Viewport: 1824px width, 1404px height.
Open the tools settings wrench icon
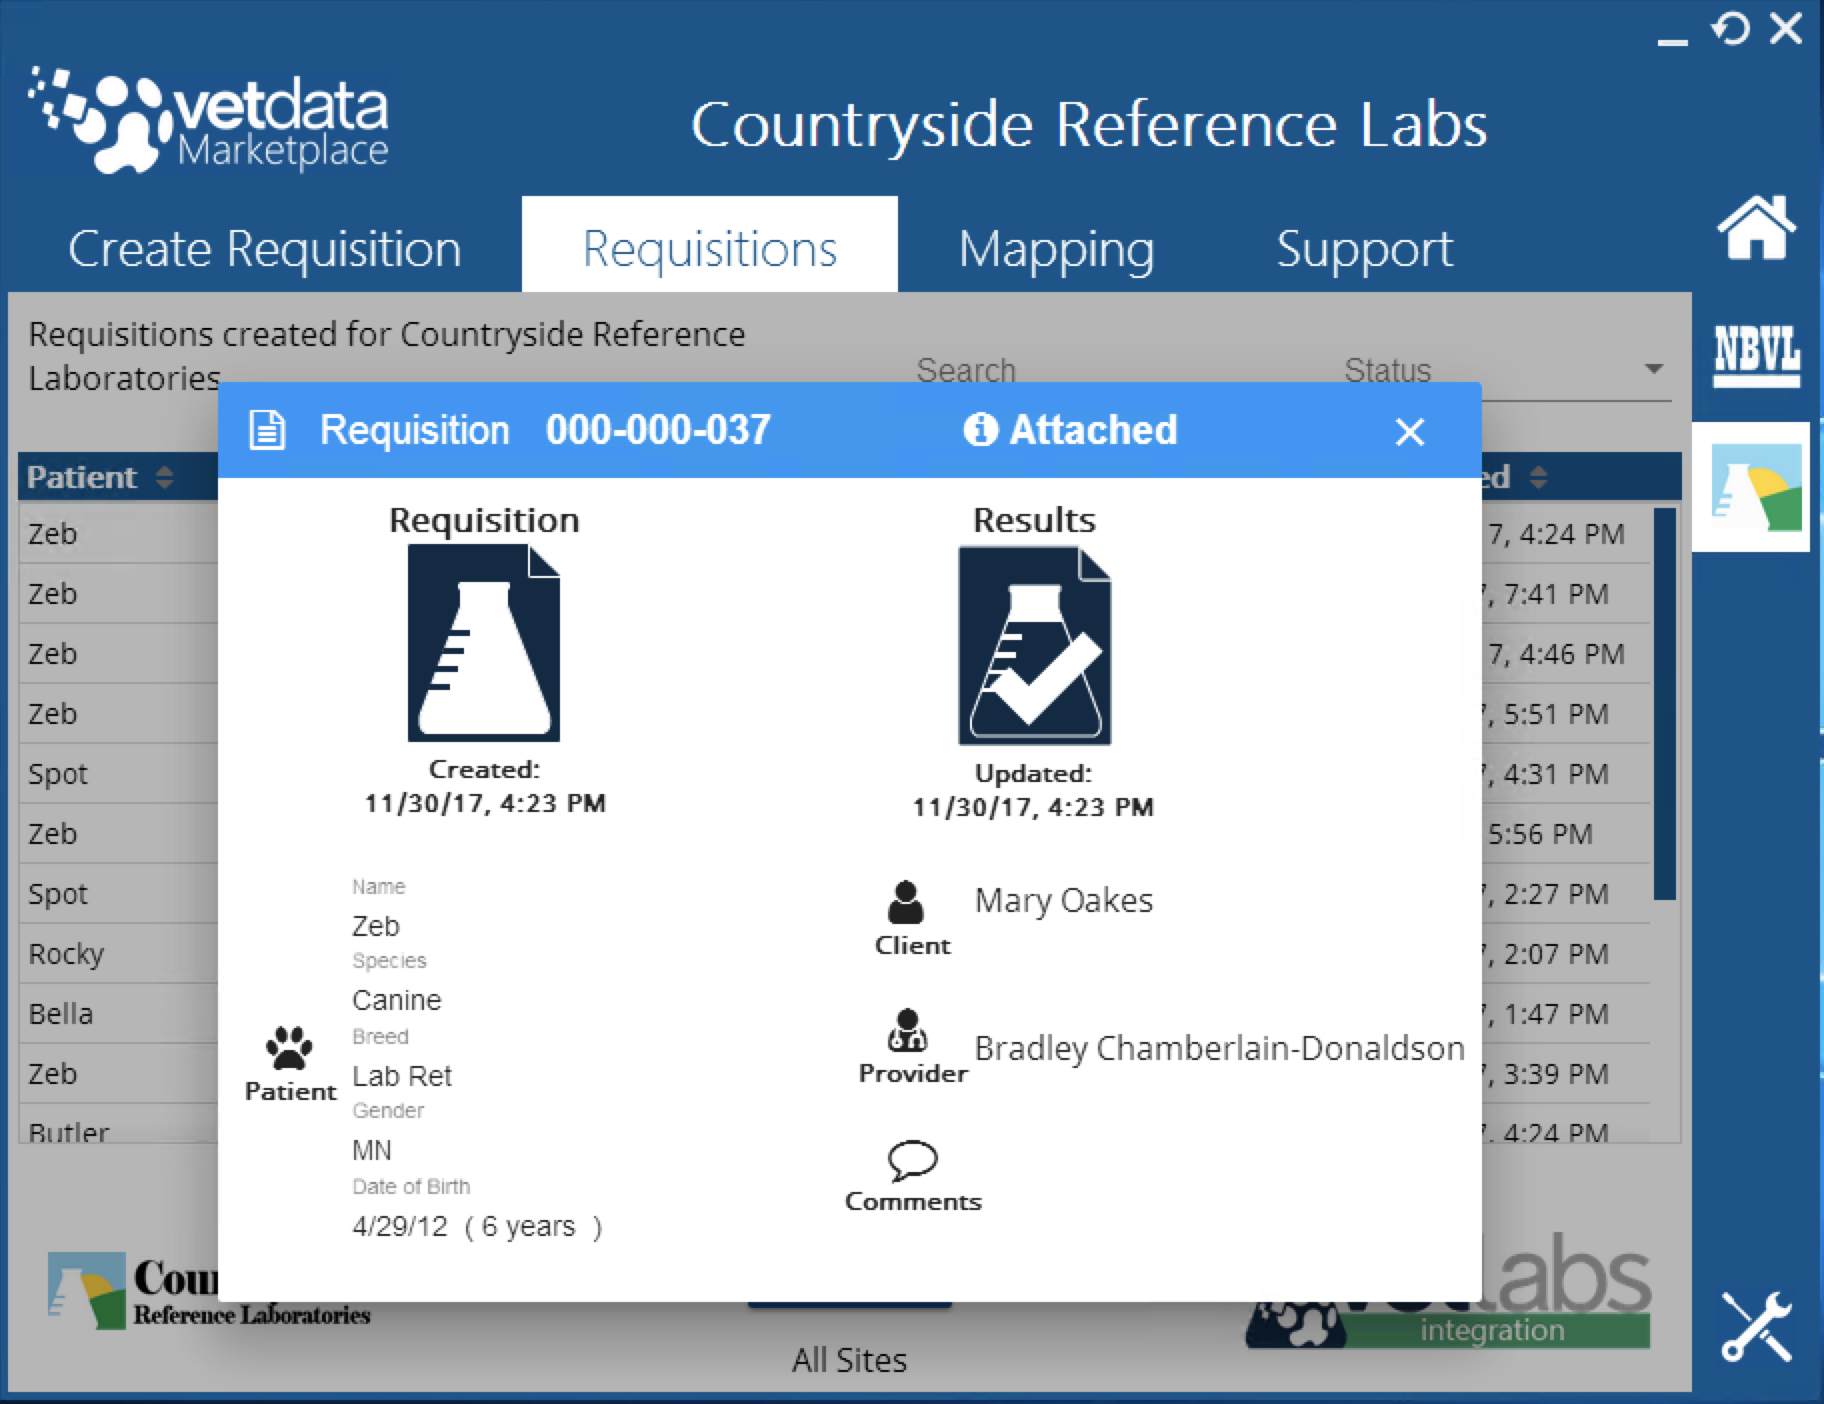pos(1757,1326)
